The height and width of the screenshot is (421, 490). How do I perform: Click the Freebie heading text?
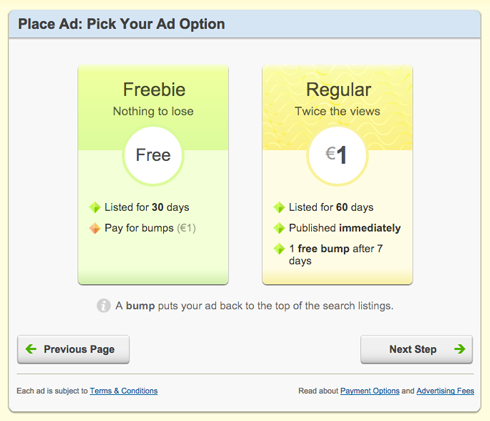(x=154, y=90)
